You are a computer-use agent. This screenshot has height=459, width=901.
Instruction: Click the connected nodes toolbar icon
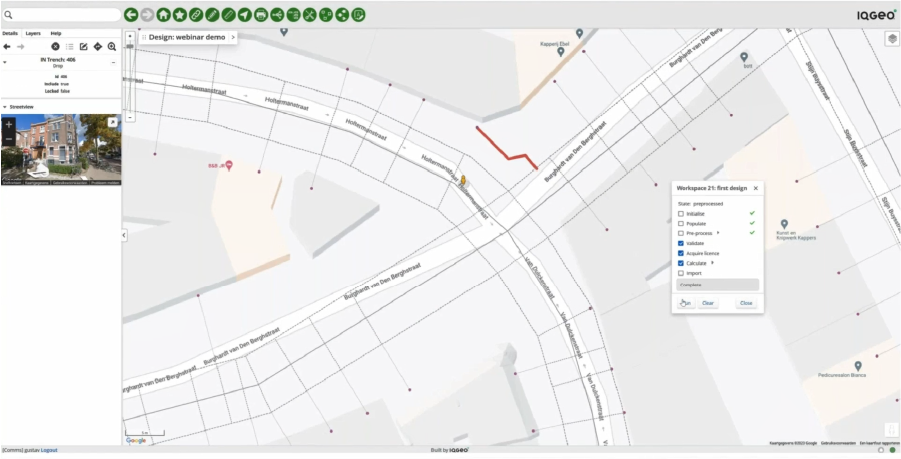[x=342, y=15]
